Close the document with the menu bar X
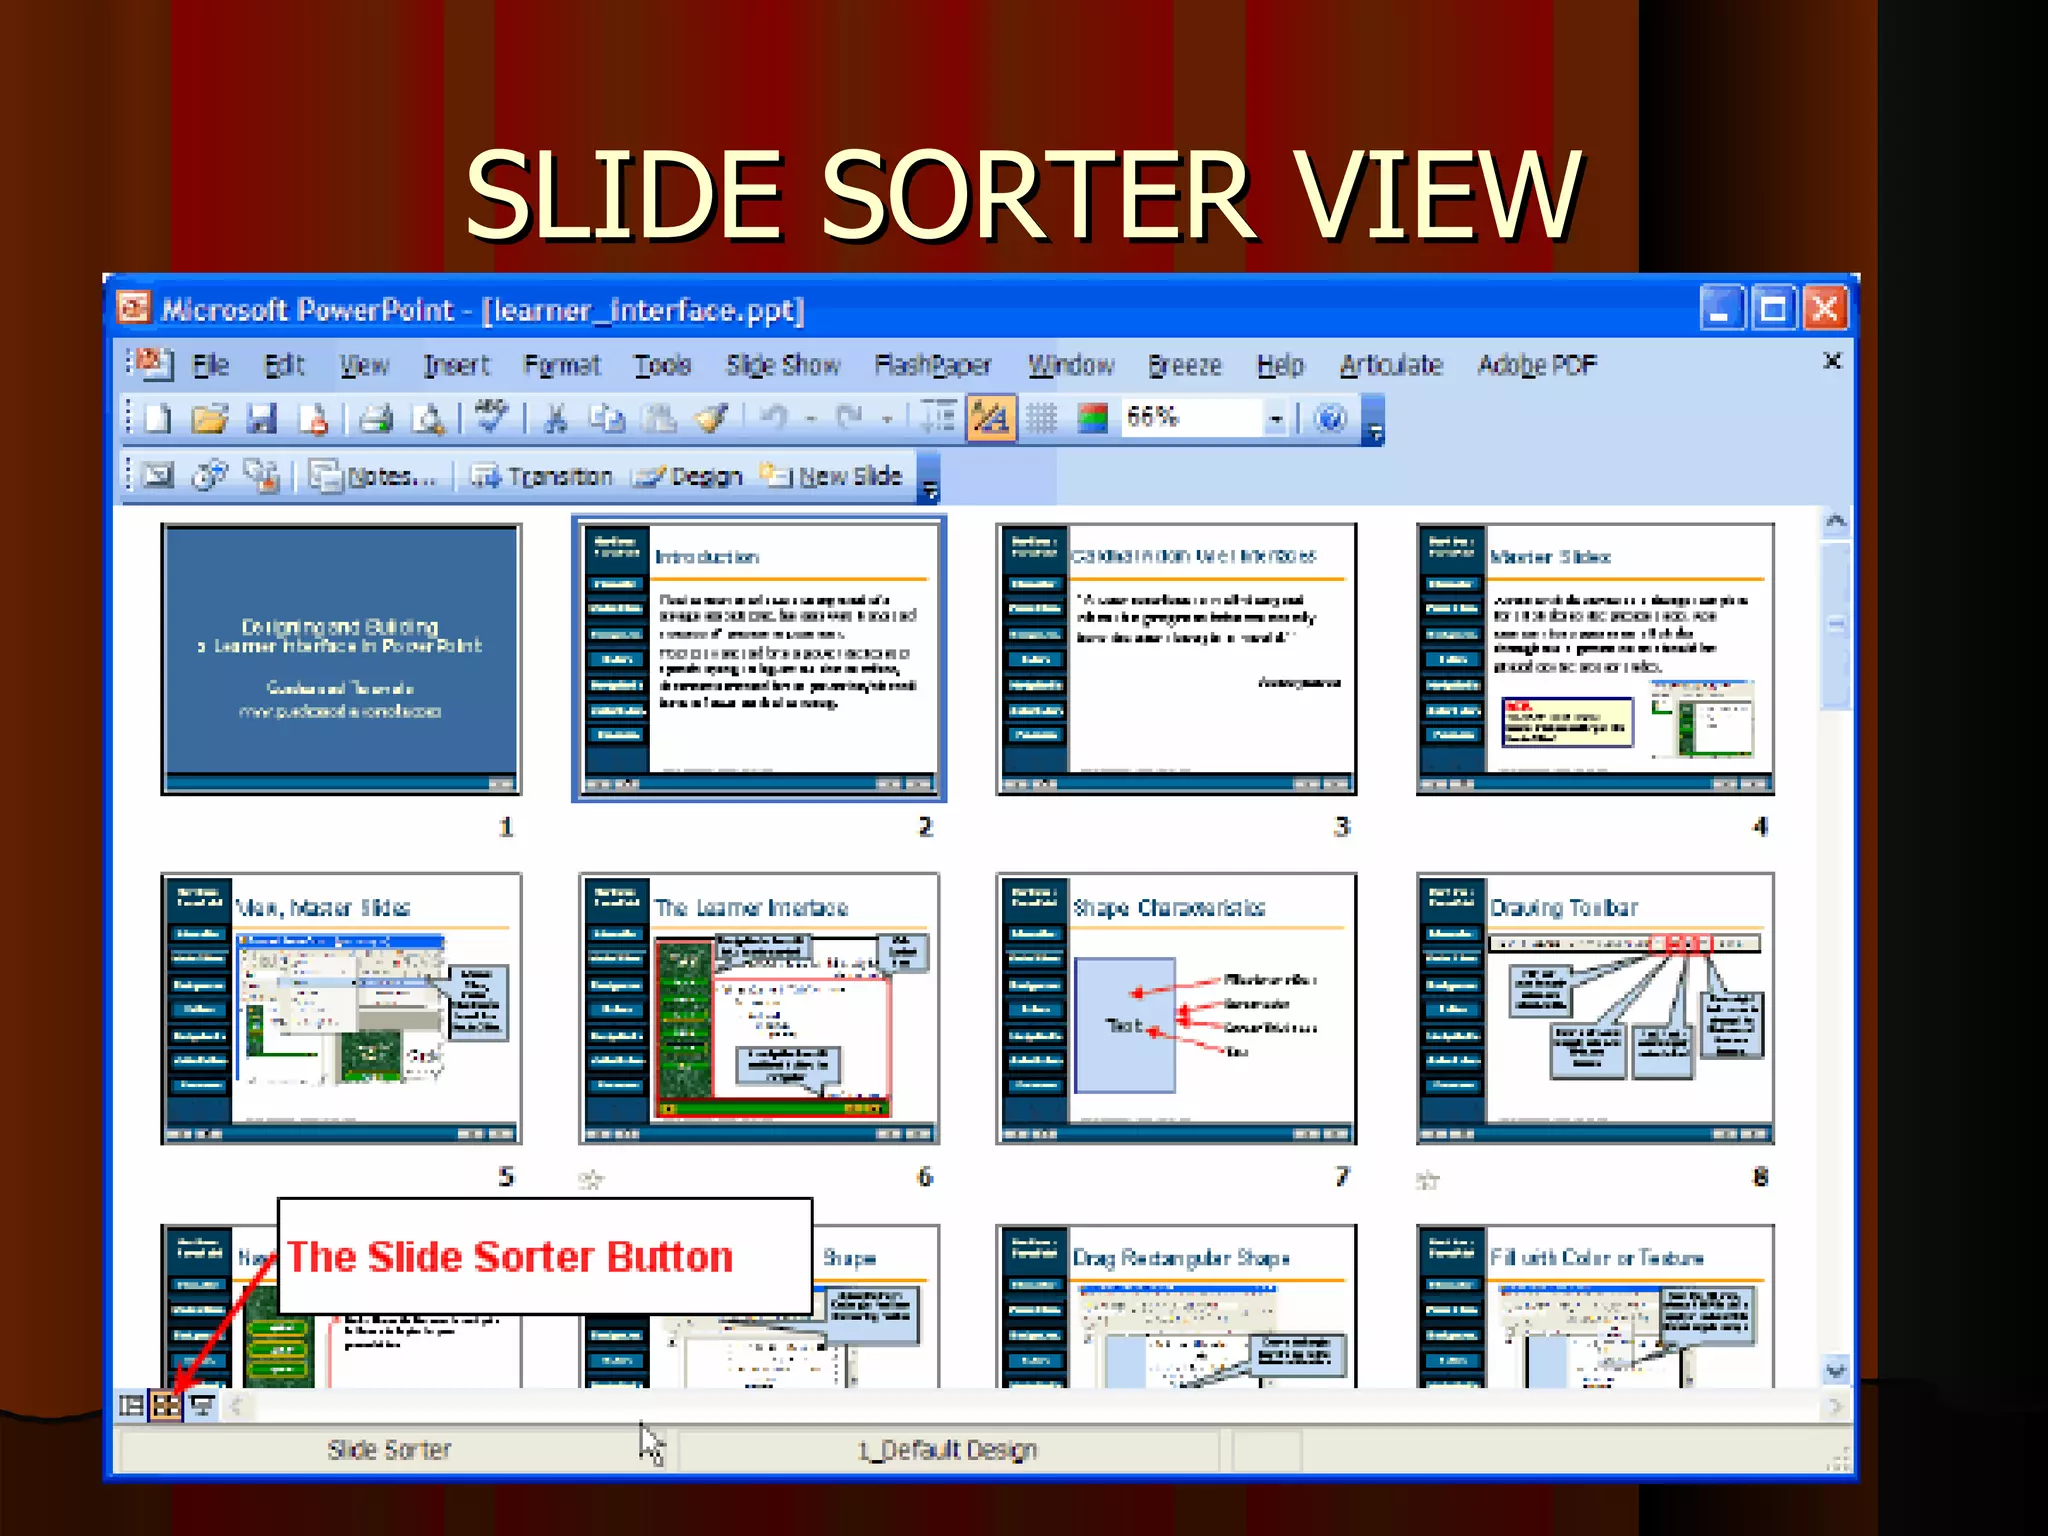2048x1536 pixels. point(1832,361)
